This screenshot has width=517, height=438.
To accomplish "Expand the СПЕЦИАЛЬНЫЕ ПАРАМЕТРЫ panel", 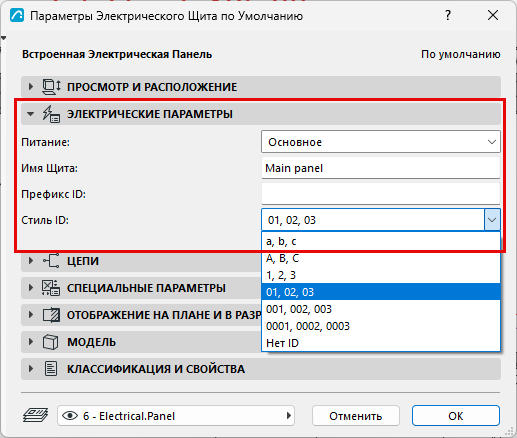I will (31, 288).
